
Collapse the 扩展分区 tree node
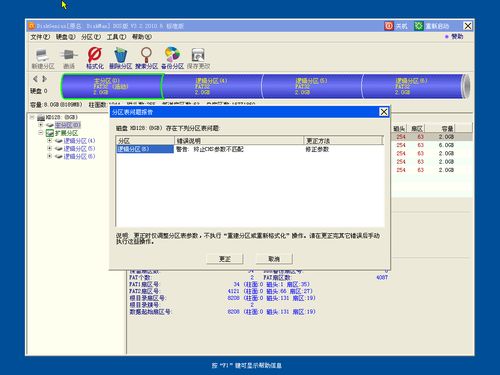coord(41,133)
